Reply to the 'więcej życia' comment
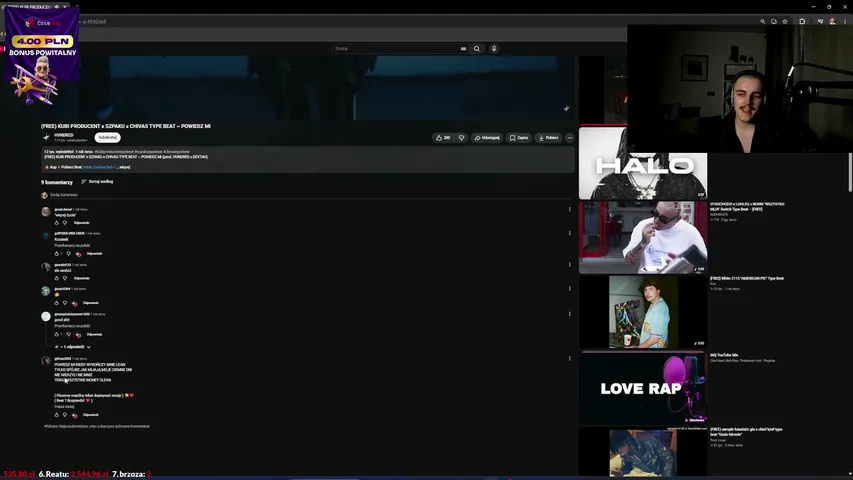 pos(82,223)
